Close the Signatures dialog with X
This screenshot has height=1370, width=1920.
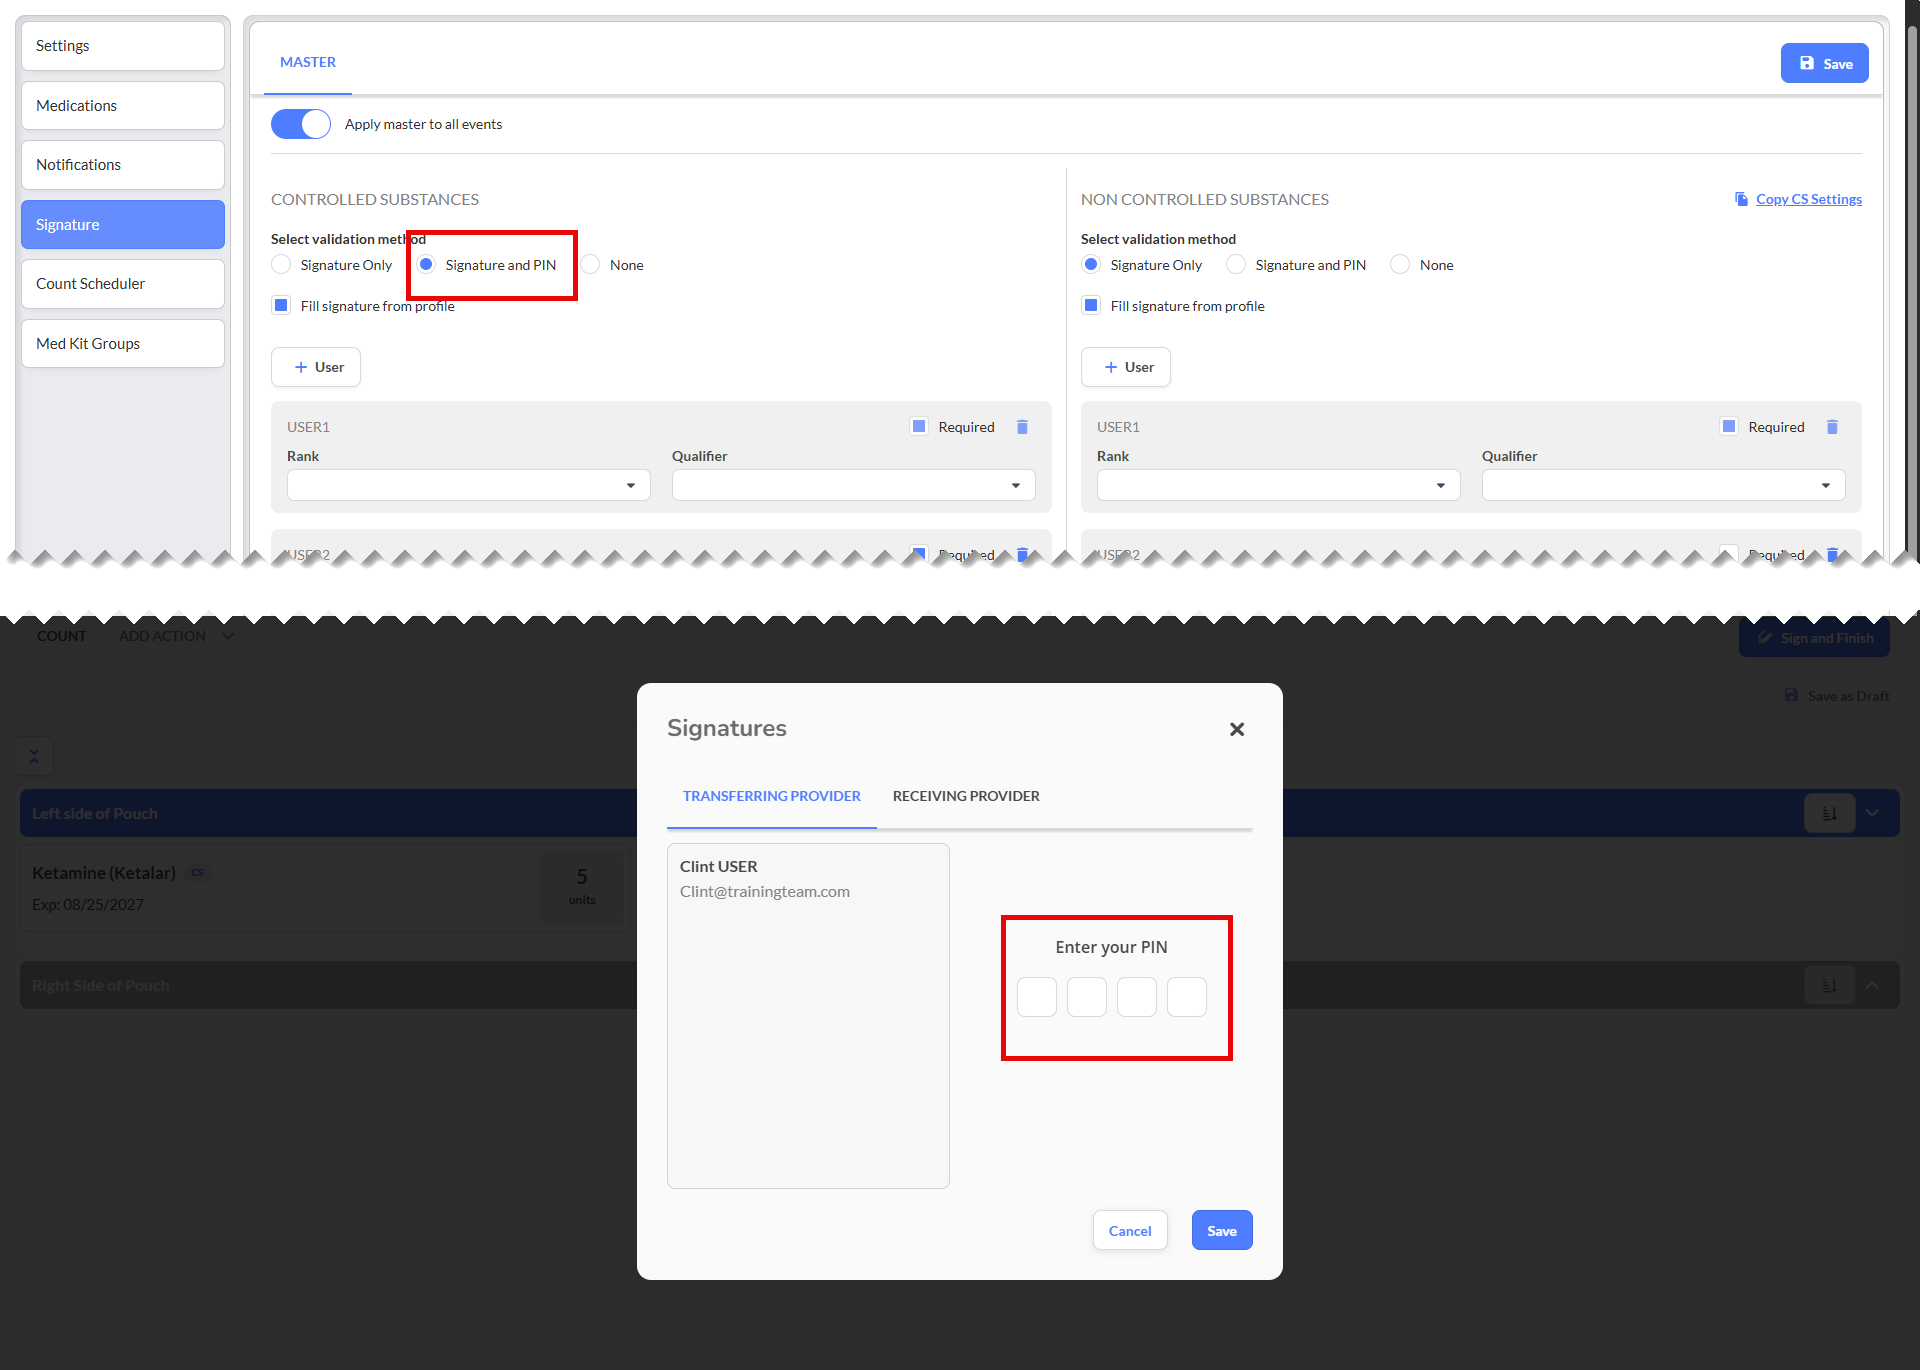1237,729
